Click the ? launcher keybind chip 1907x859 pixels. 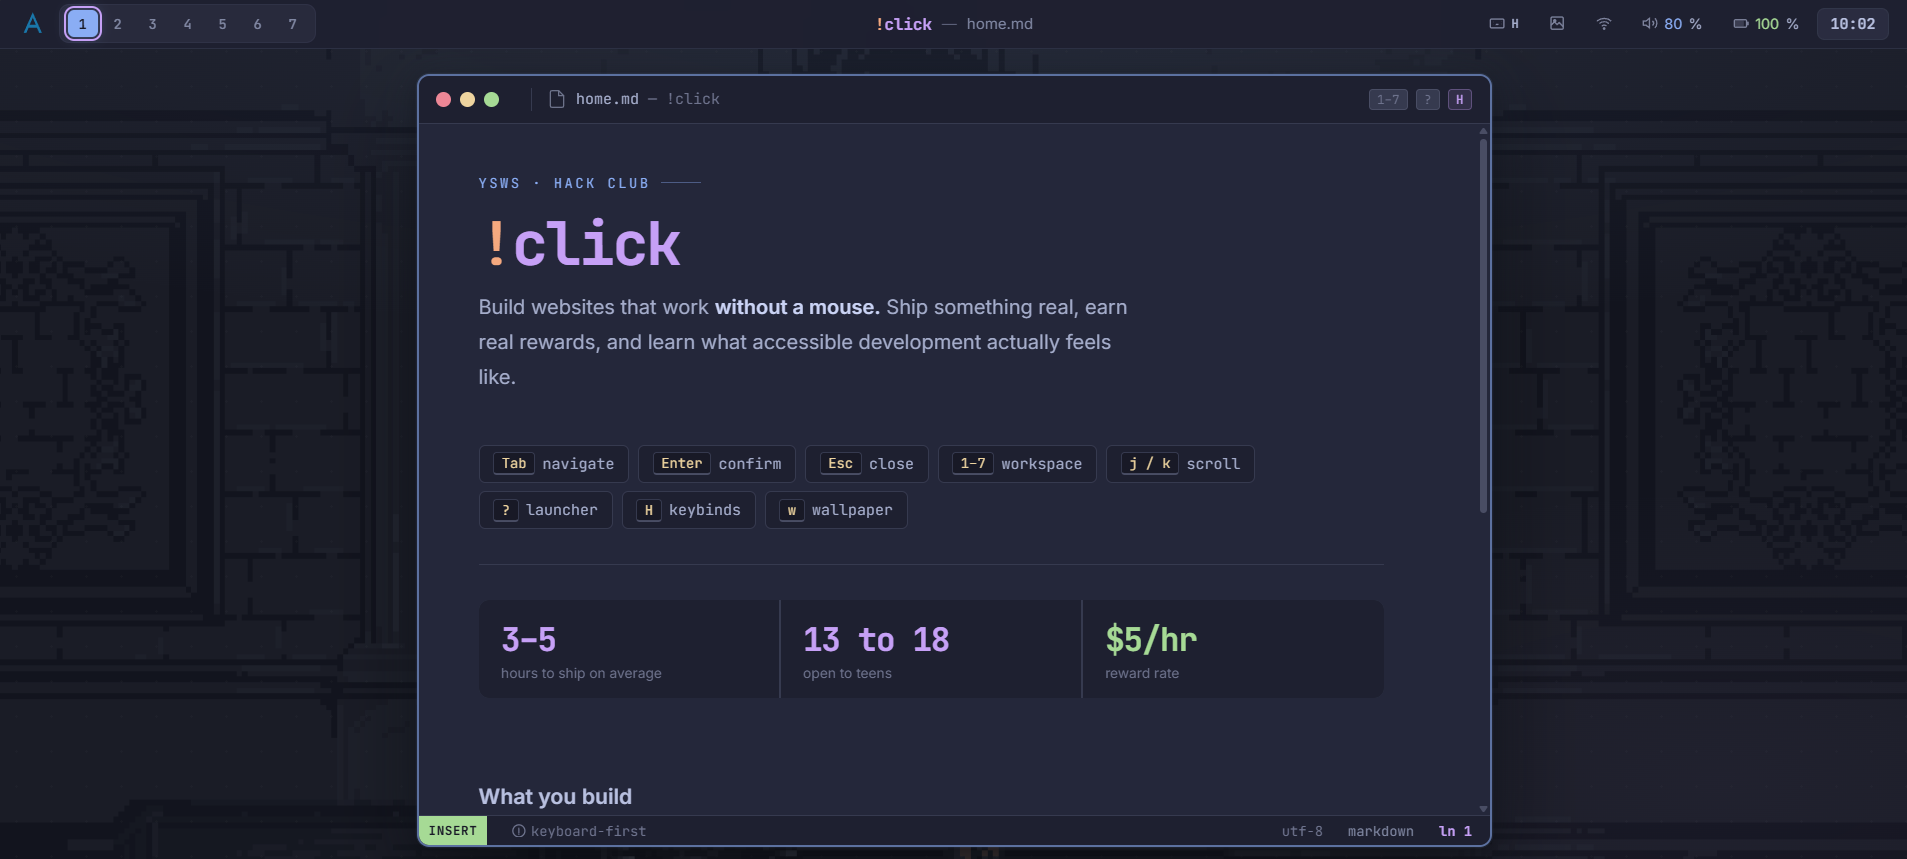(x=546, y=510)
